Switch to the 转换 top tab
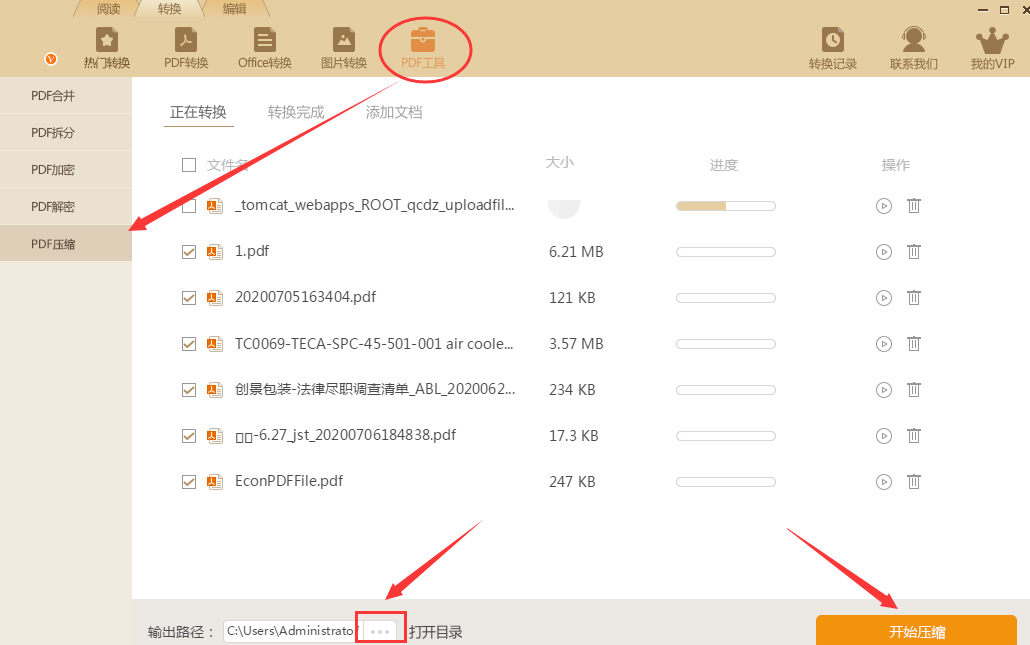 pos(169,9)
